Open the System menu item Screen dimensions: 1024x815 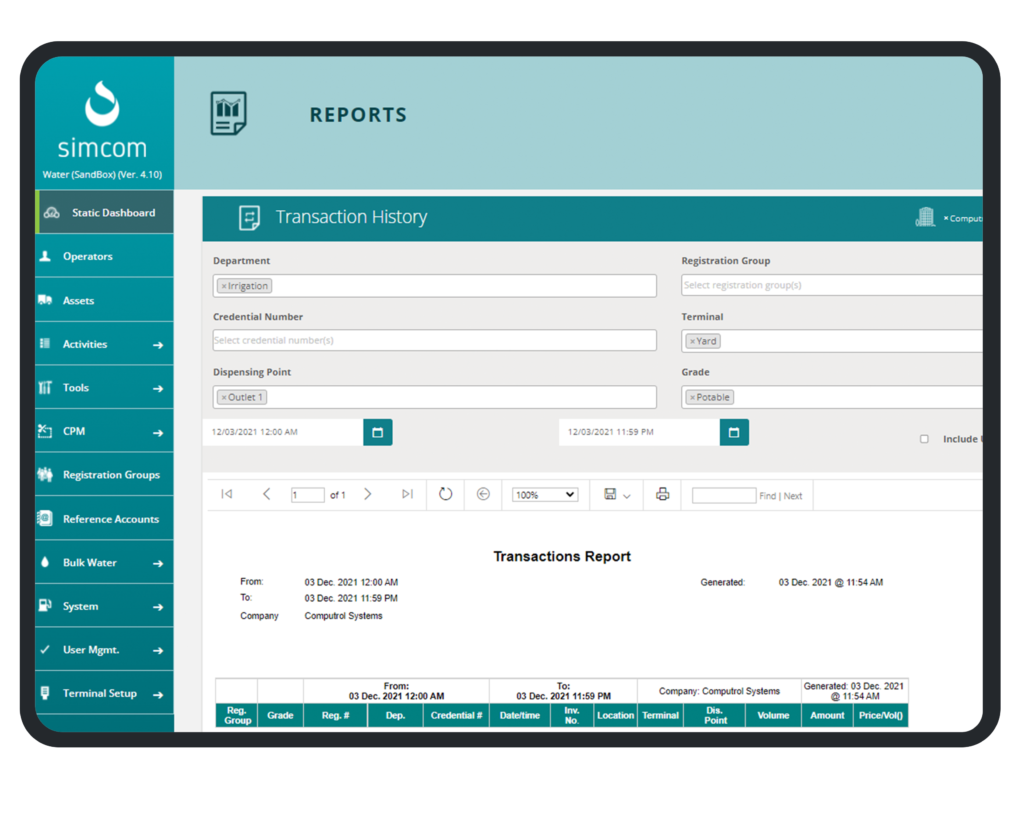click(48, 606)
